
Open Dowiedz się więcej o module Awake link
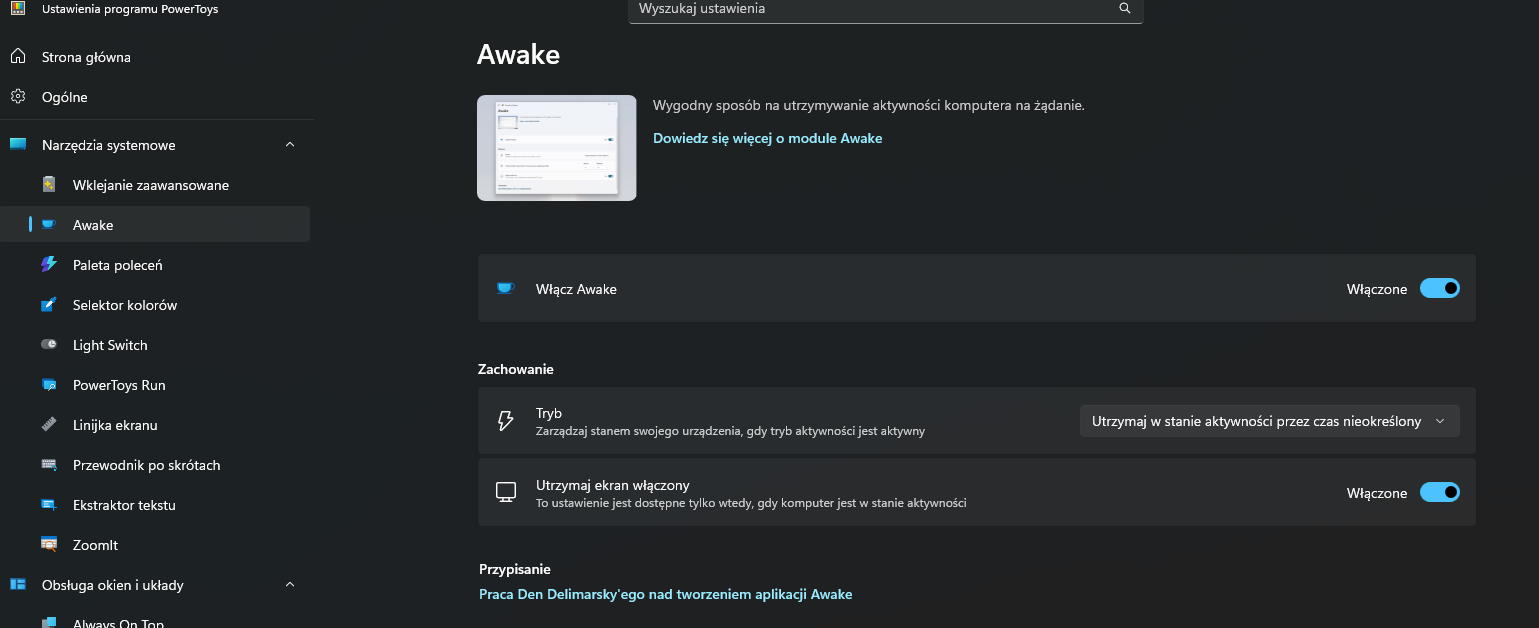click(x=767, y=138)
